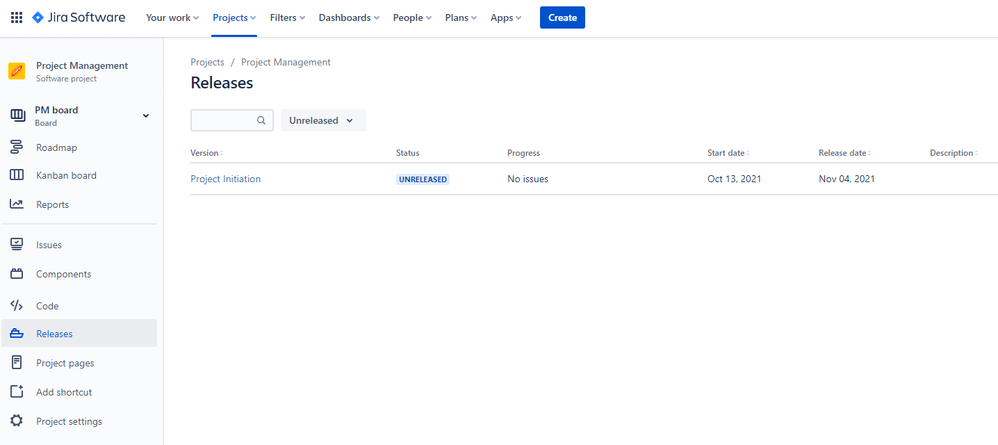Open the People menu

point(412,18)
